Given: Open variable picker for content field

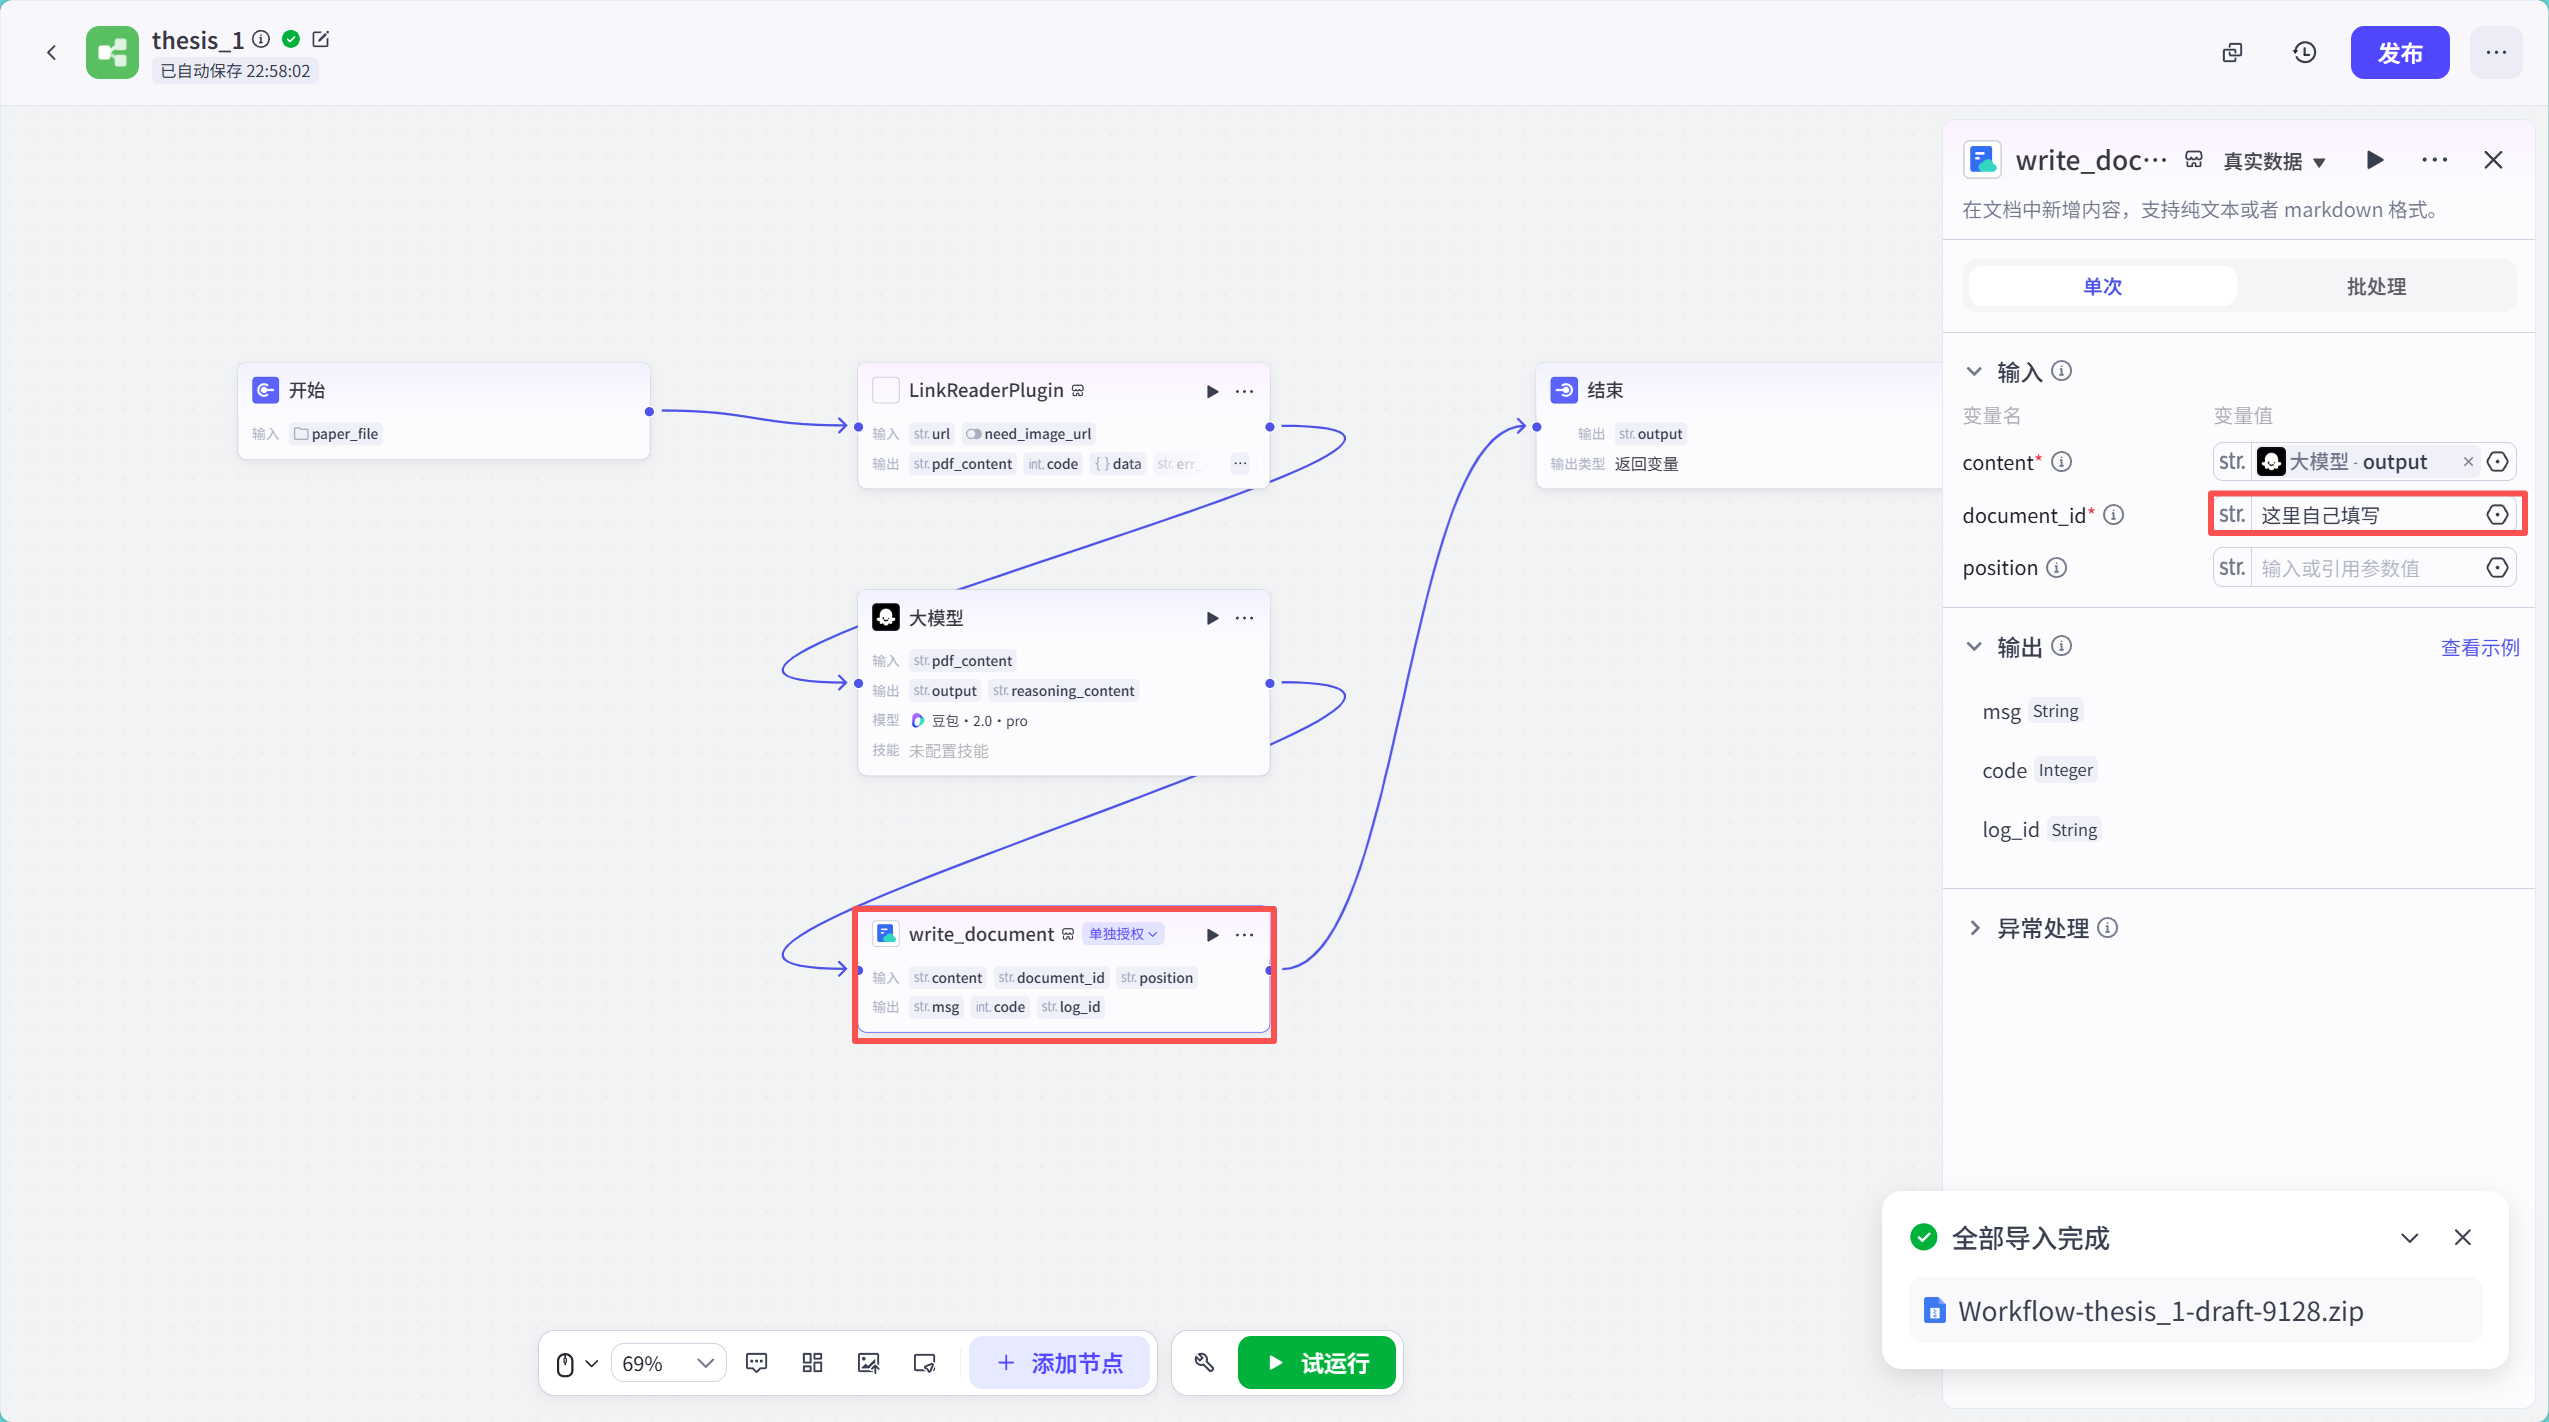Looking at the screenshot, I should [x=2497, y=461].
